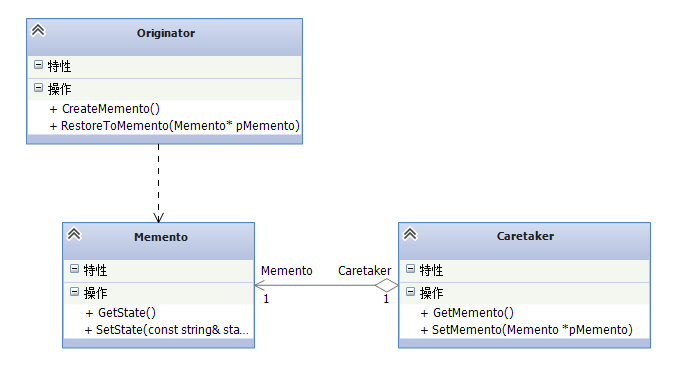Collapse the Originator class chevron icon

coord(38,30)
